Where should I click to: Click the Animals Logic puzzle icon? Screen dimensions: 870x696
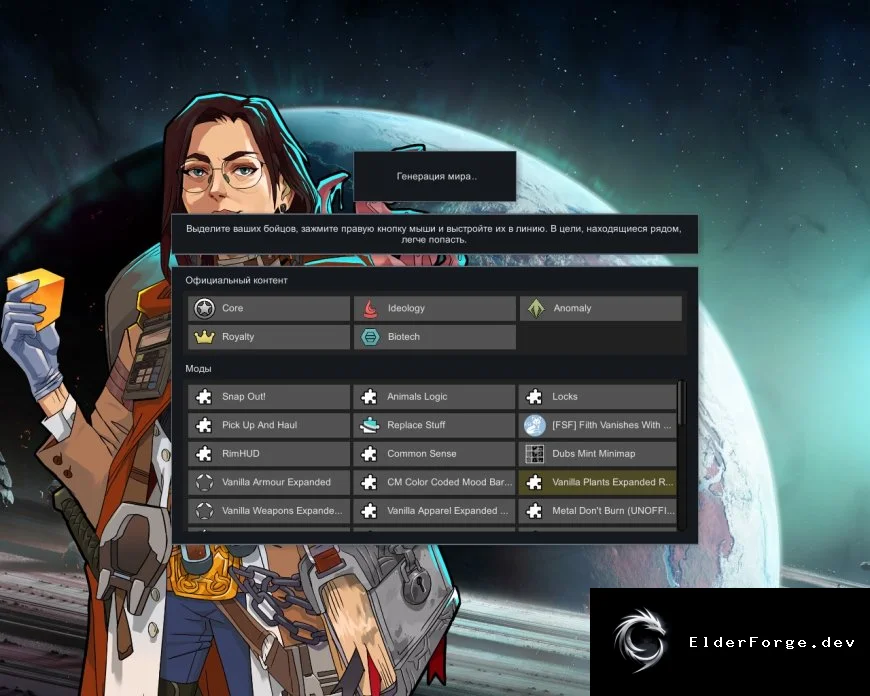click(x=369, y=397)
